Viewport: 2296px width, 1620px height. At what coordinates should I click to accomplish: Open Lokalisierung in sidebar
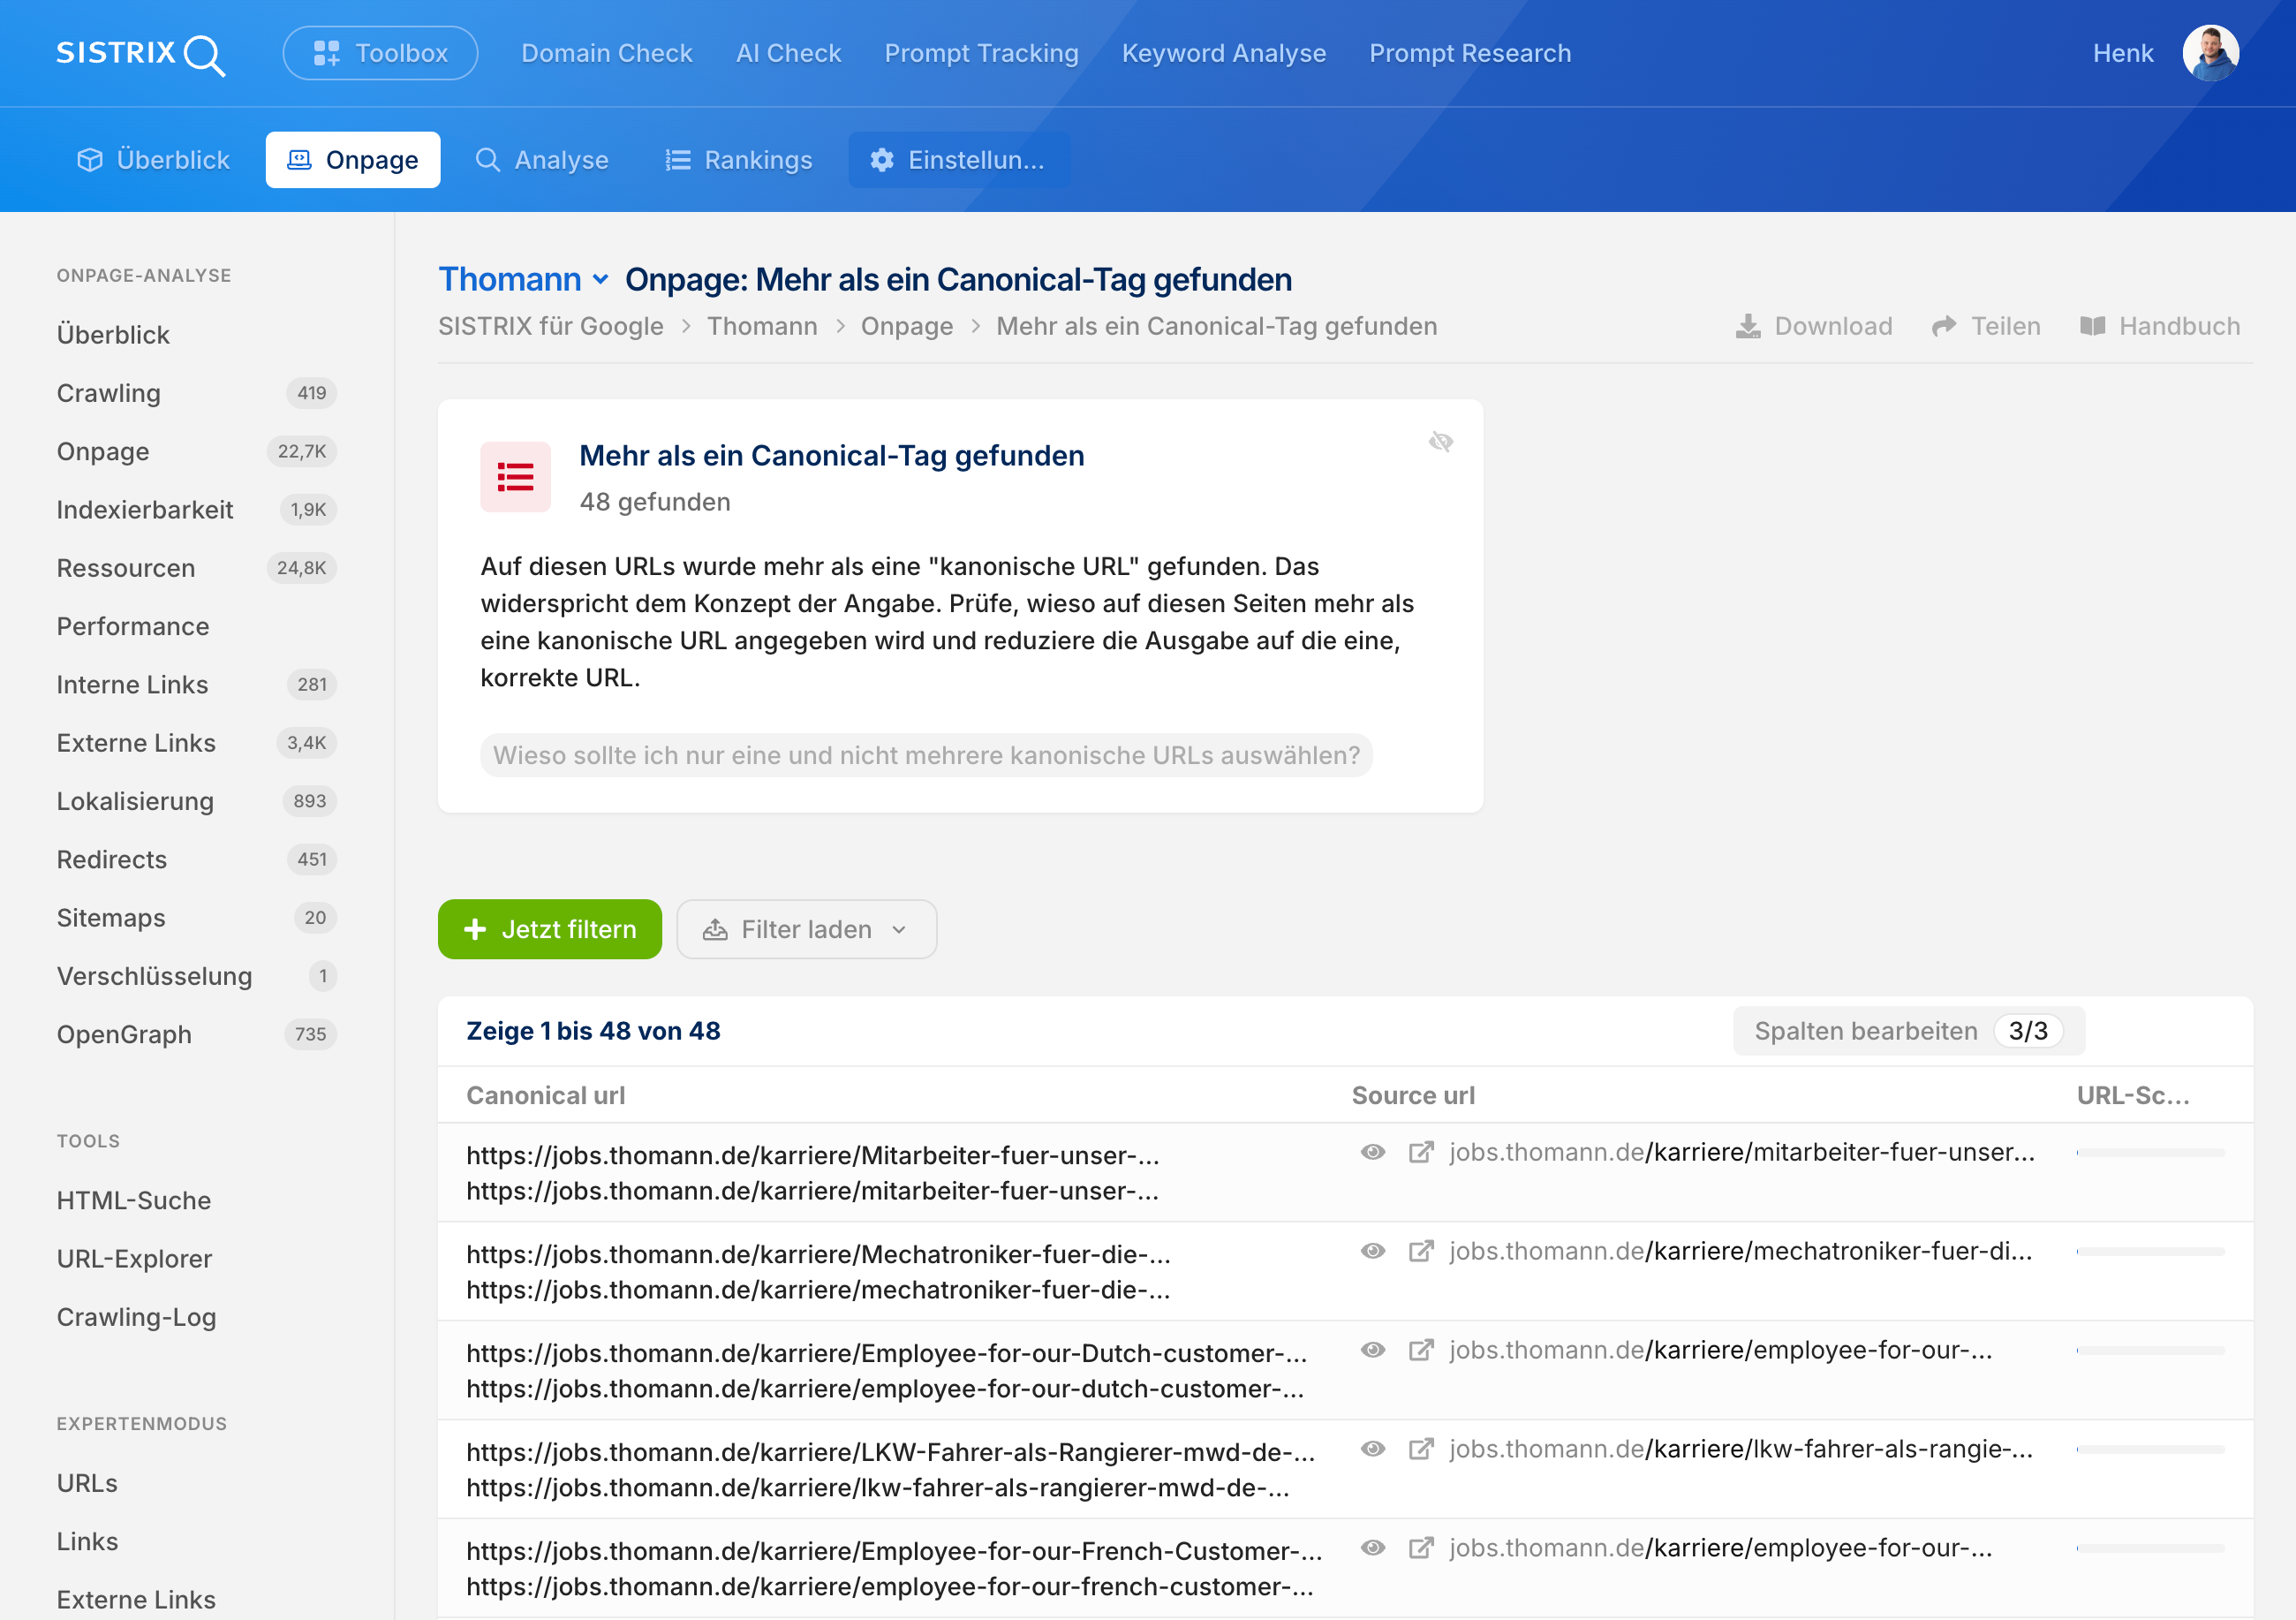click(x=197, y=801)
